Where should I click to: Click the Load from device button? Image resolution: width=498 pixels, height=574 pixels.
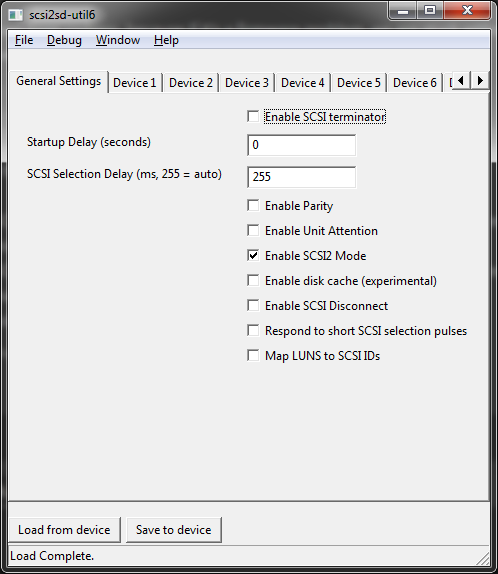click(x=64, y=530)
